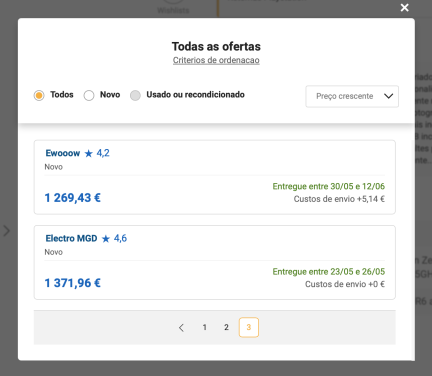Go to previous page with left arrow

[181, 328]
